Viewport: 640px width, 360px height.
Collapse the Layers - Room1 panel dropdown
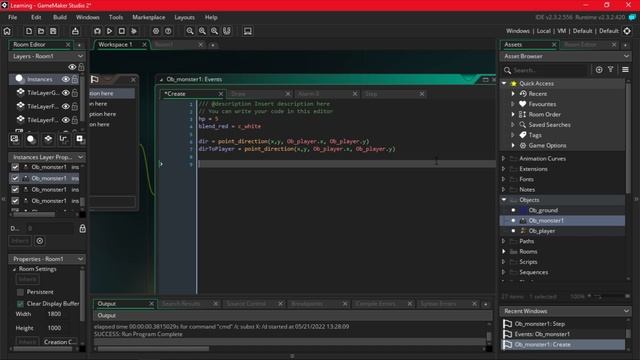(80, 56)
